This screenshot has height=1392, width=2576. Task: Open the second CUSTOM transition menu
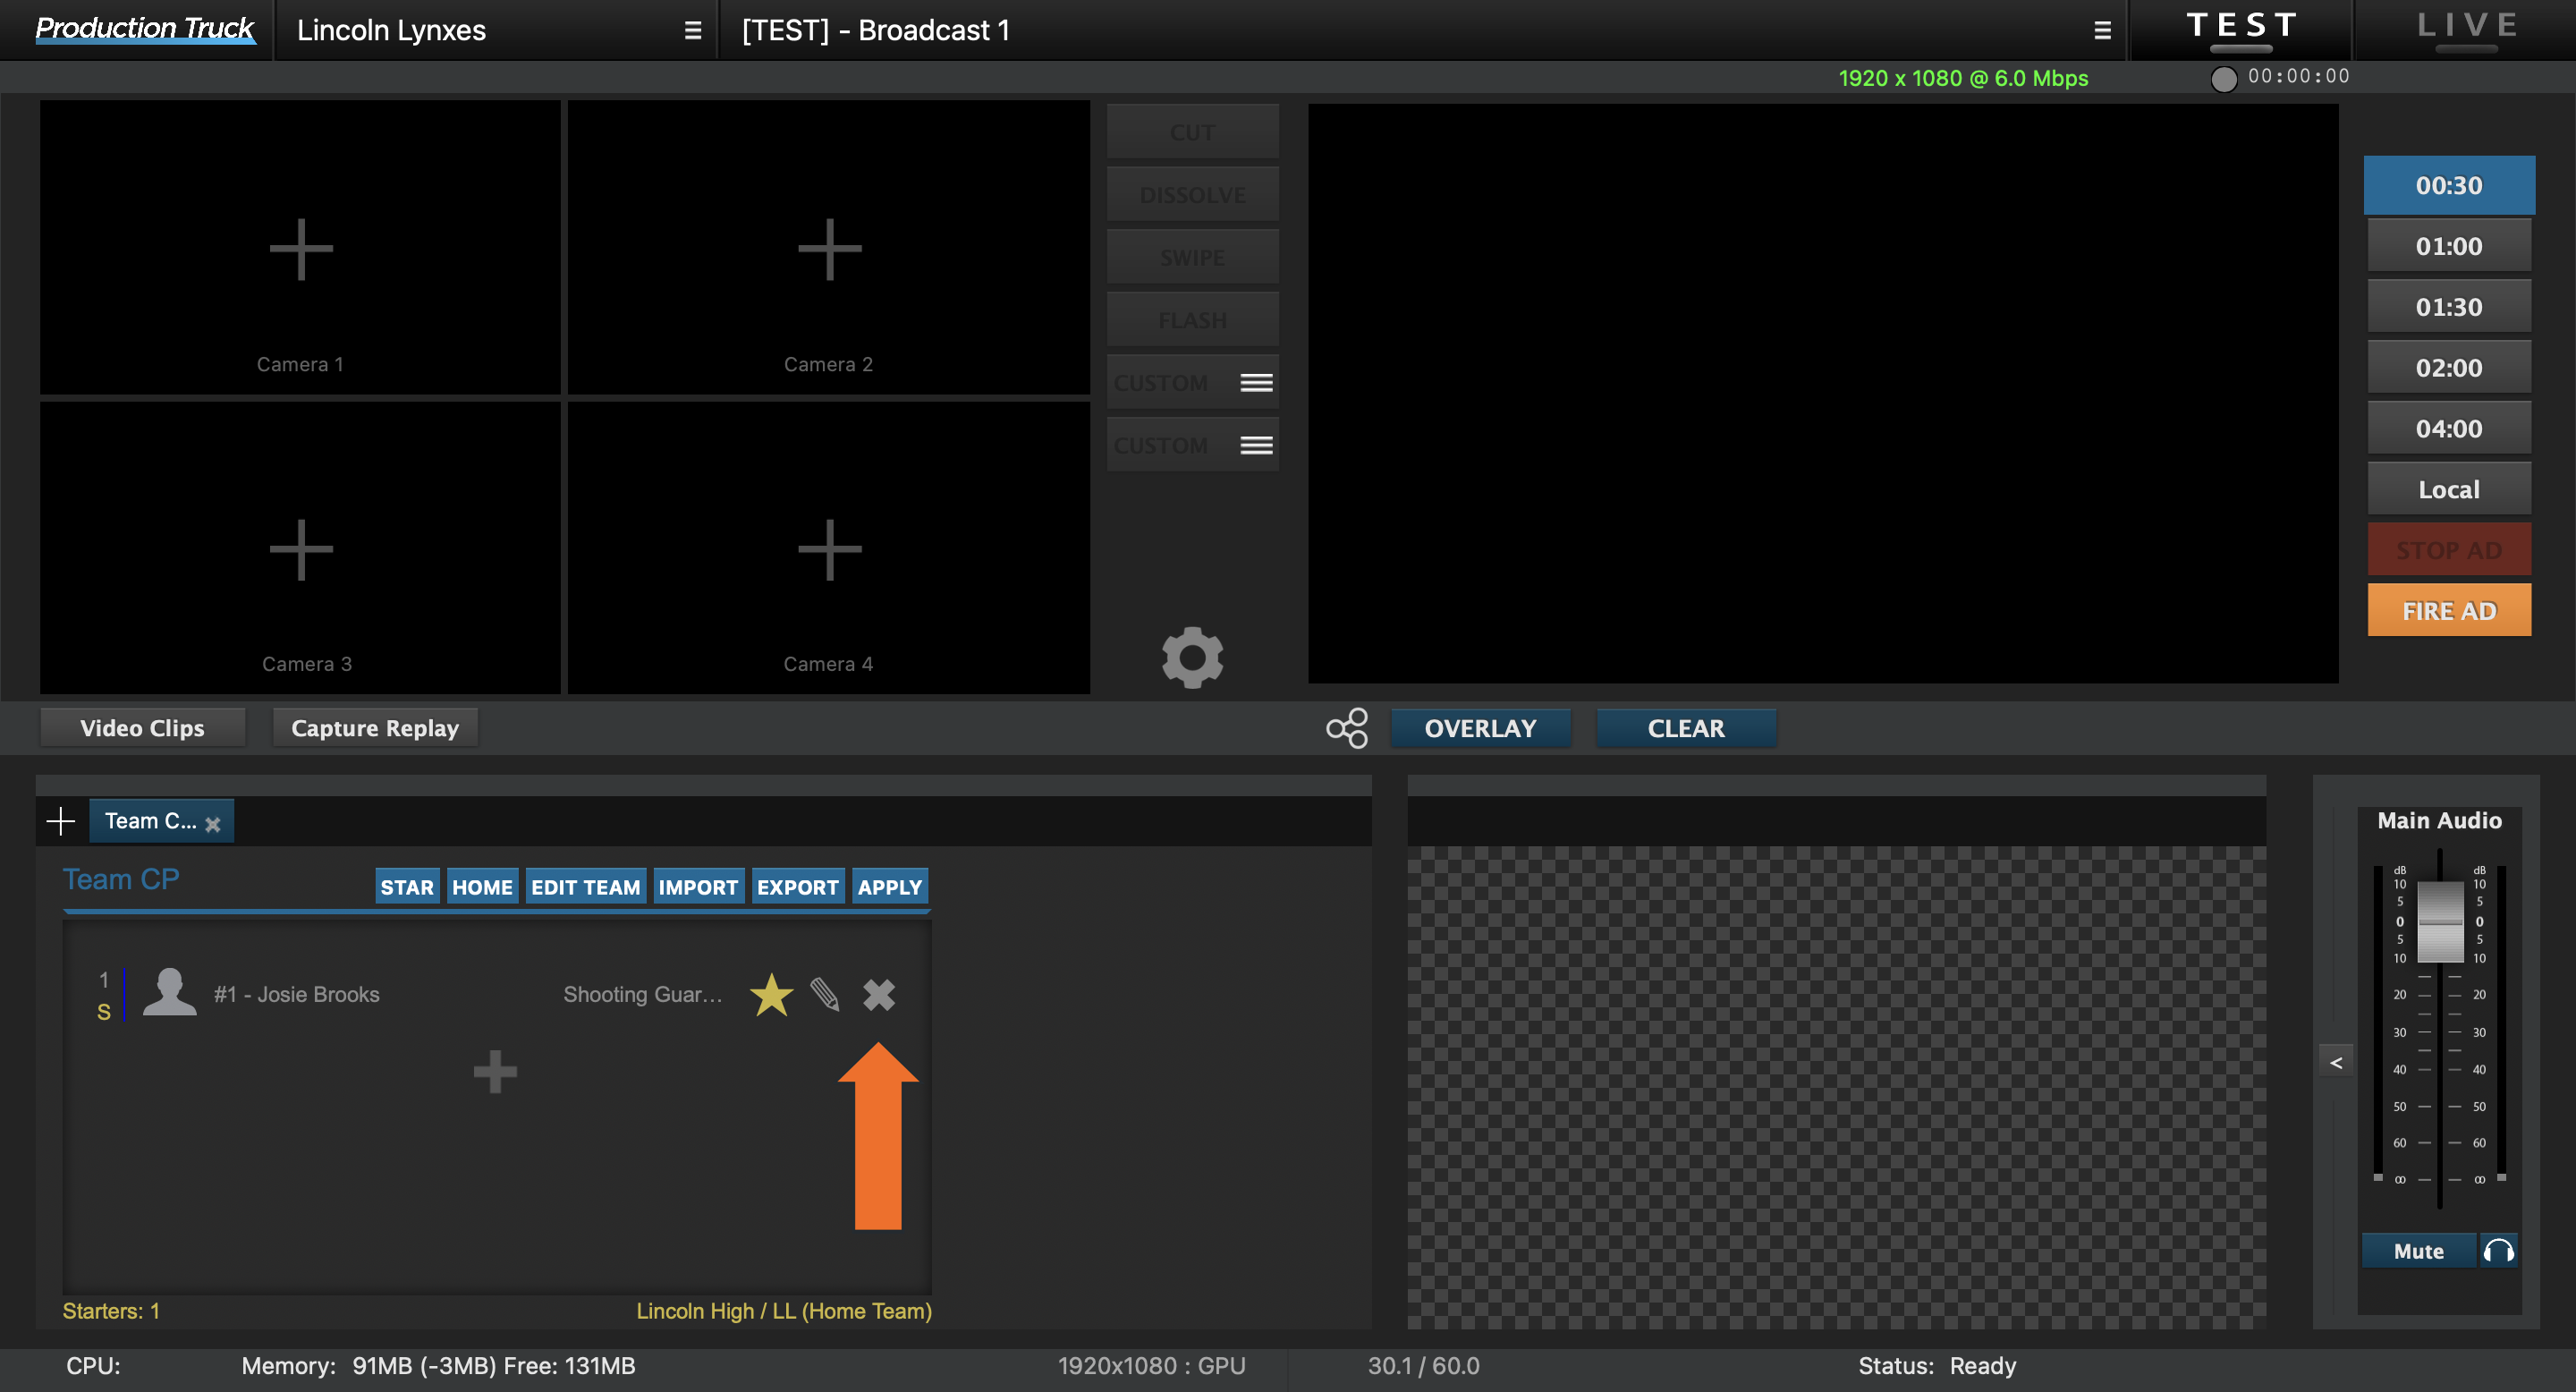1256,445
